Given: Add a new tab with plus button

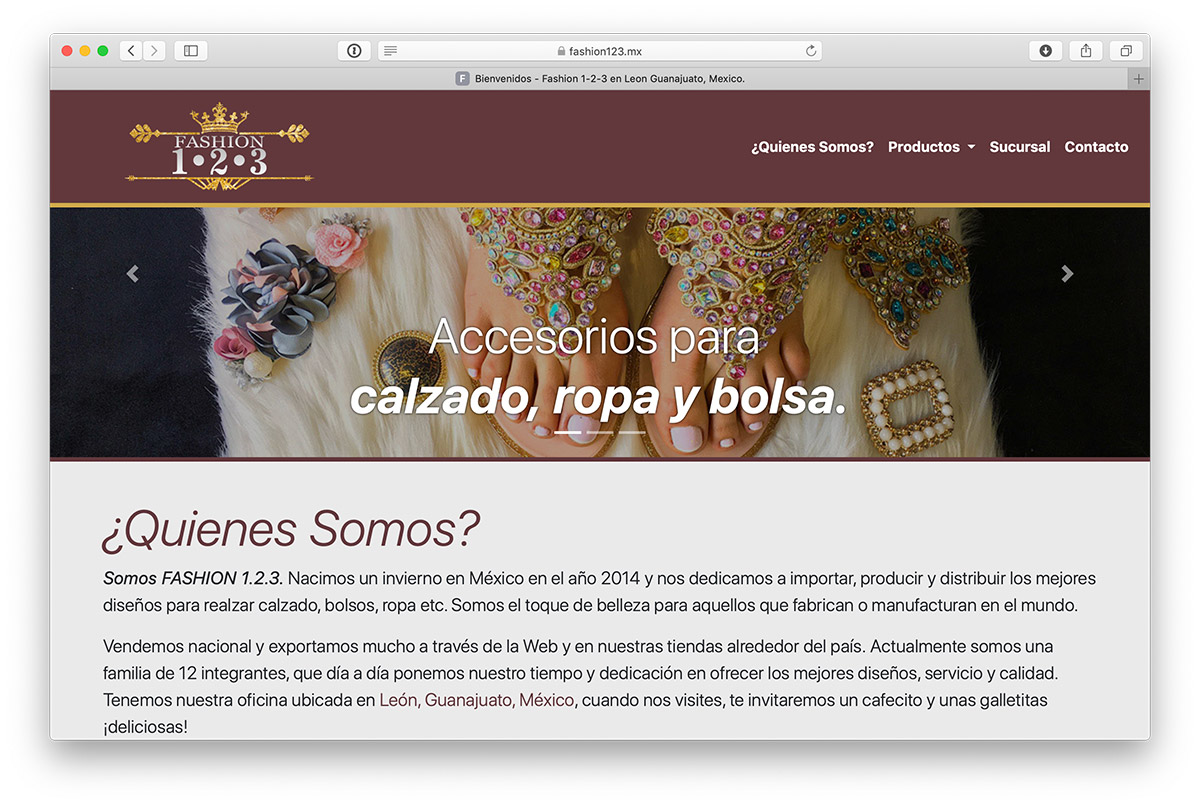Looking at the screenshot, I should 1138,79.
